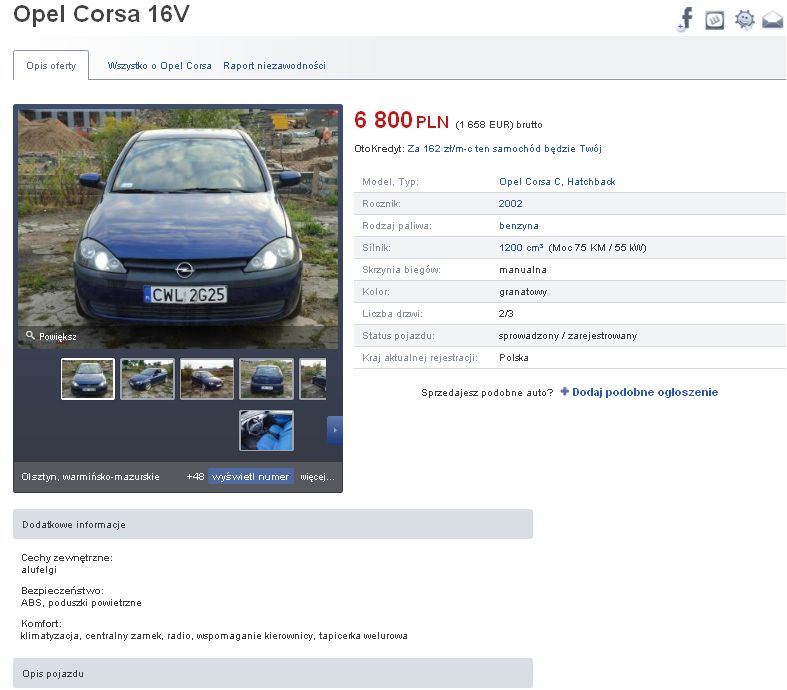The image size is (787, 690).
Task: Share via the Wykop square icon
Action: pyautogui.click(x=715, y=20)
